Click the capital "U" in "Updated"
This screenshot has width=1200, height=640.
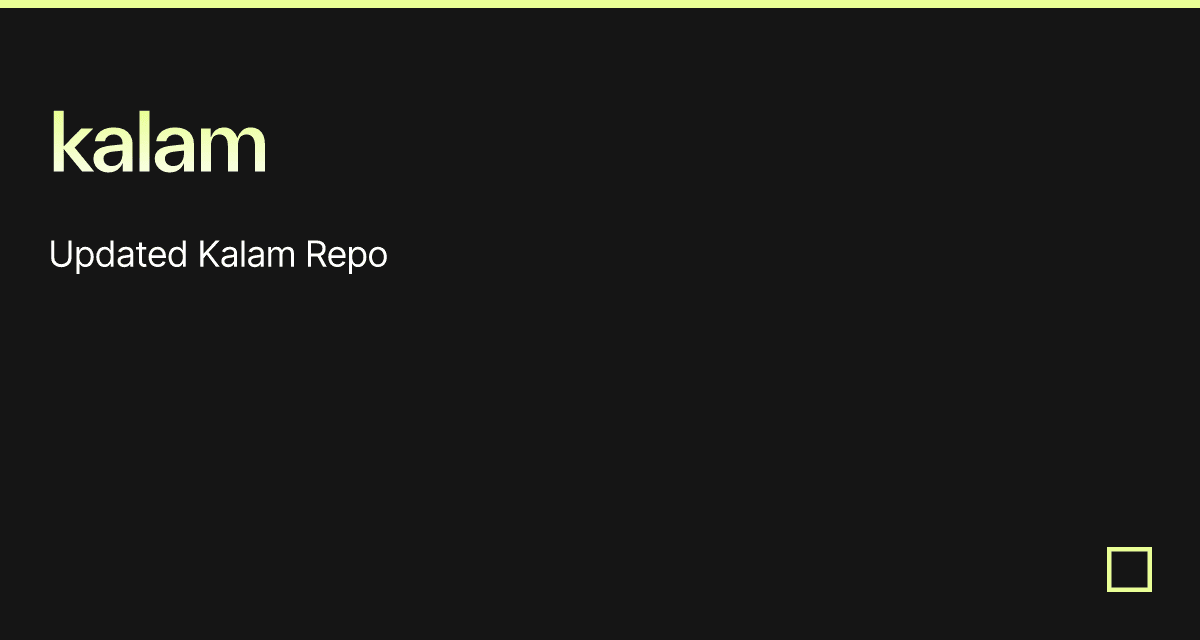point(60,256)
